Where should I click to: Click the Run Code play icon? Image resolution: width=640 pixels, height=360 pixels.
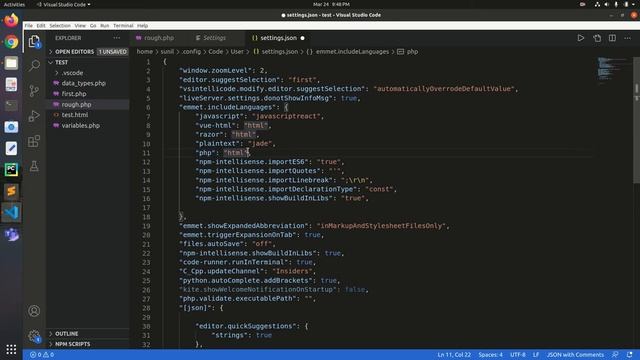click(580, 38)
